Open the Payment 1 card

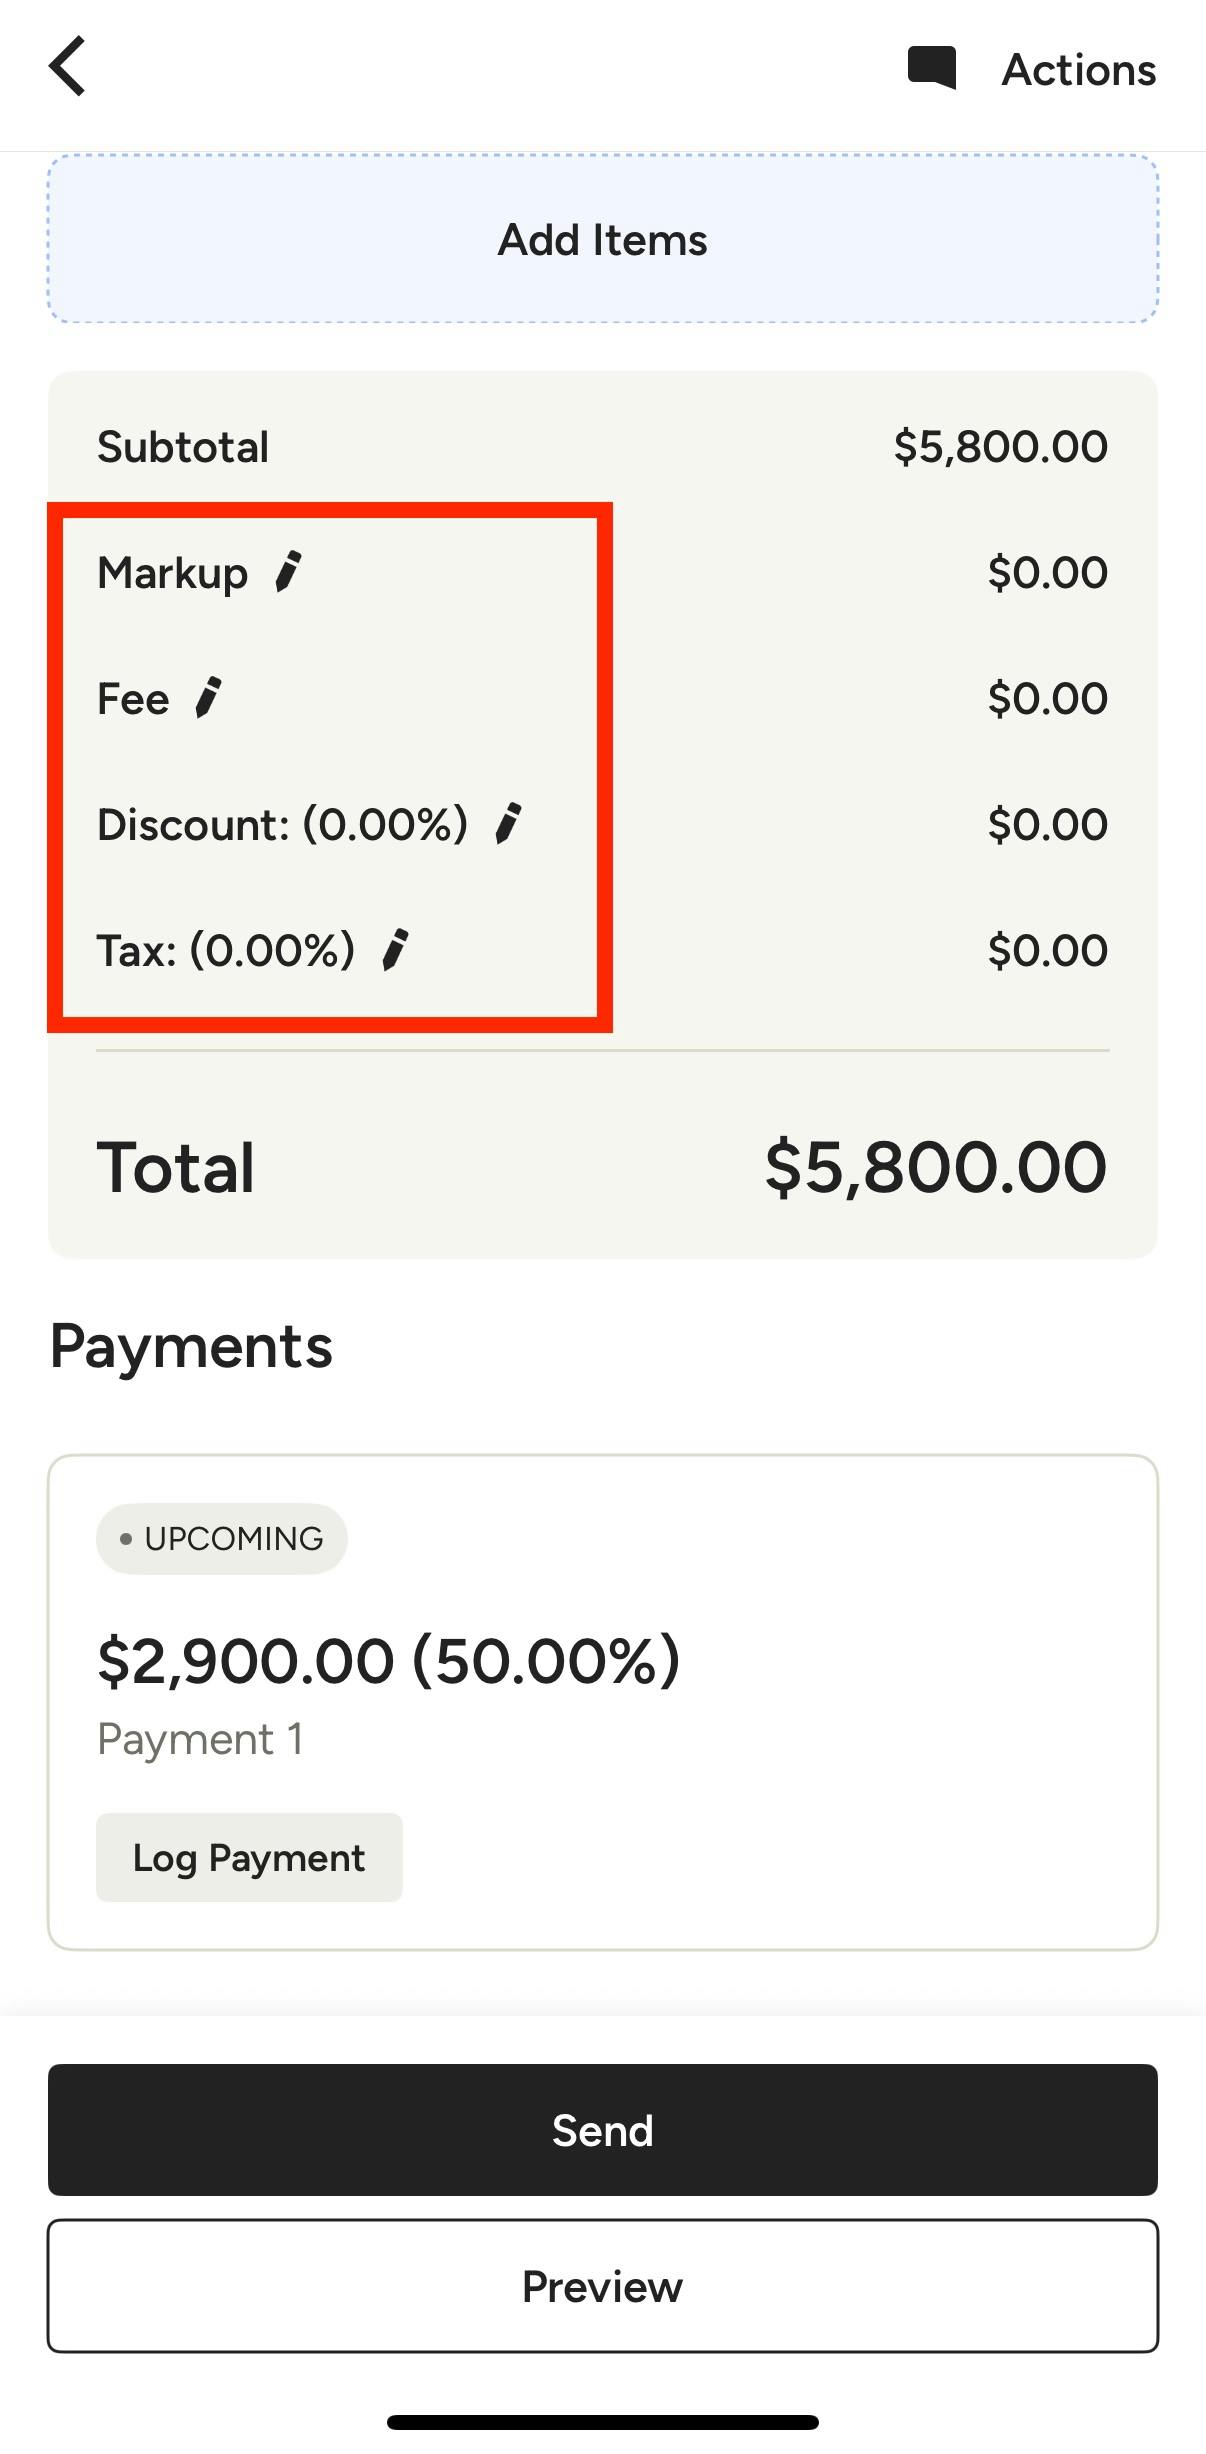click(x=603, y=1702)
